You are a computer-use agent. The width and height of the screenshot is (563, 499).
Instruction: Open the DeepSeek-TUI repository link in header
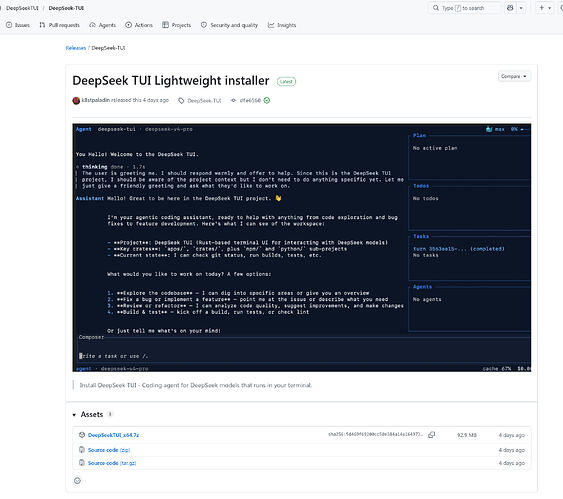[66, 8]
